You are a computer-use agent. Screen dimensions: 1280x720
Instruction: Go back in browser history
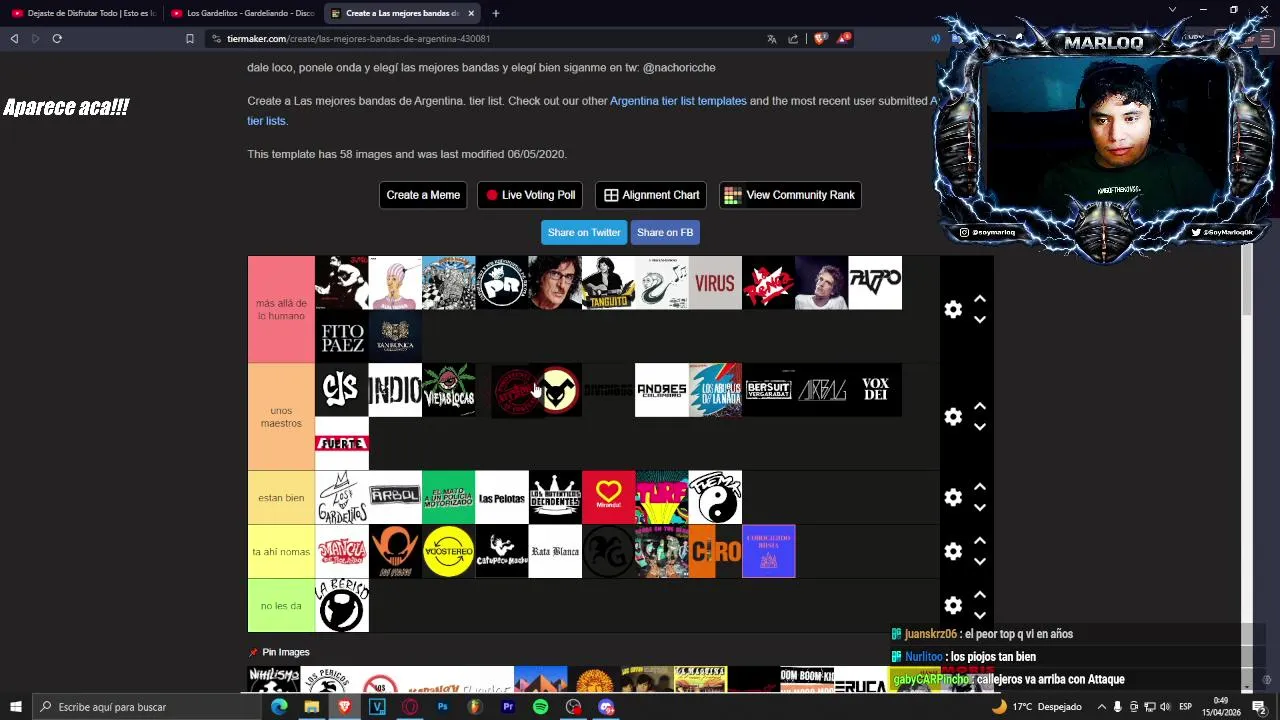point(14,39)
